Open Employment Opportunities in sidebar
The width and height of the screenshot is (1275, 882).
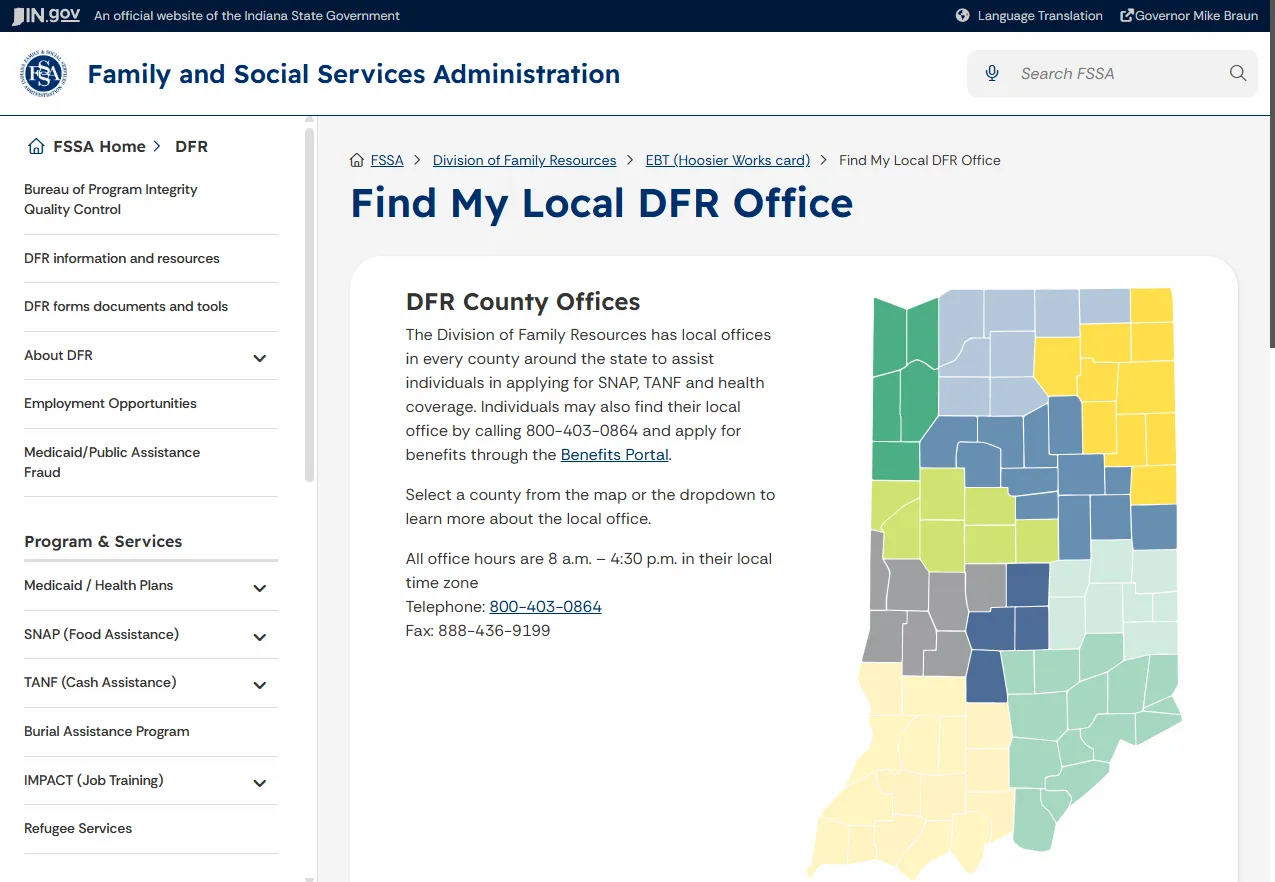pos(110,403)
